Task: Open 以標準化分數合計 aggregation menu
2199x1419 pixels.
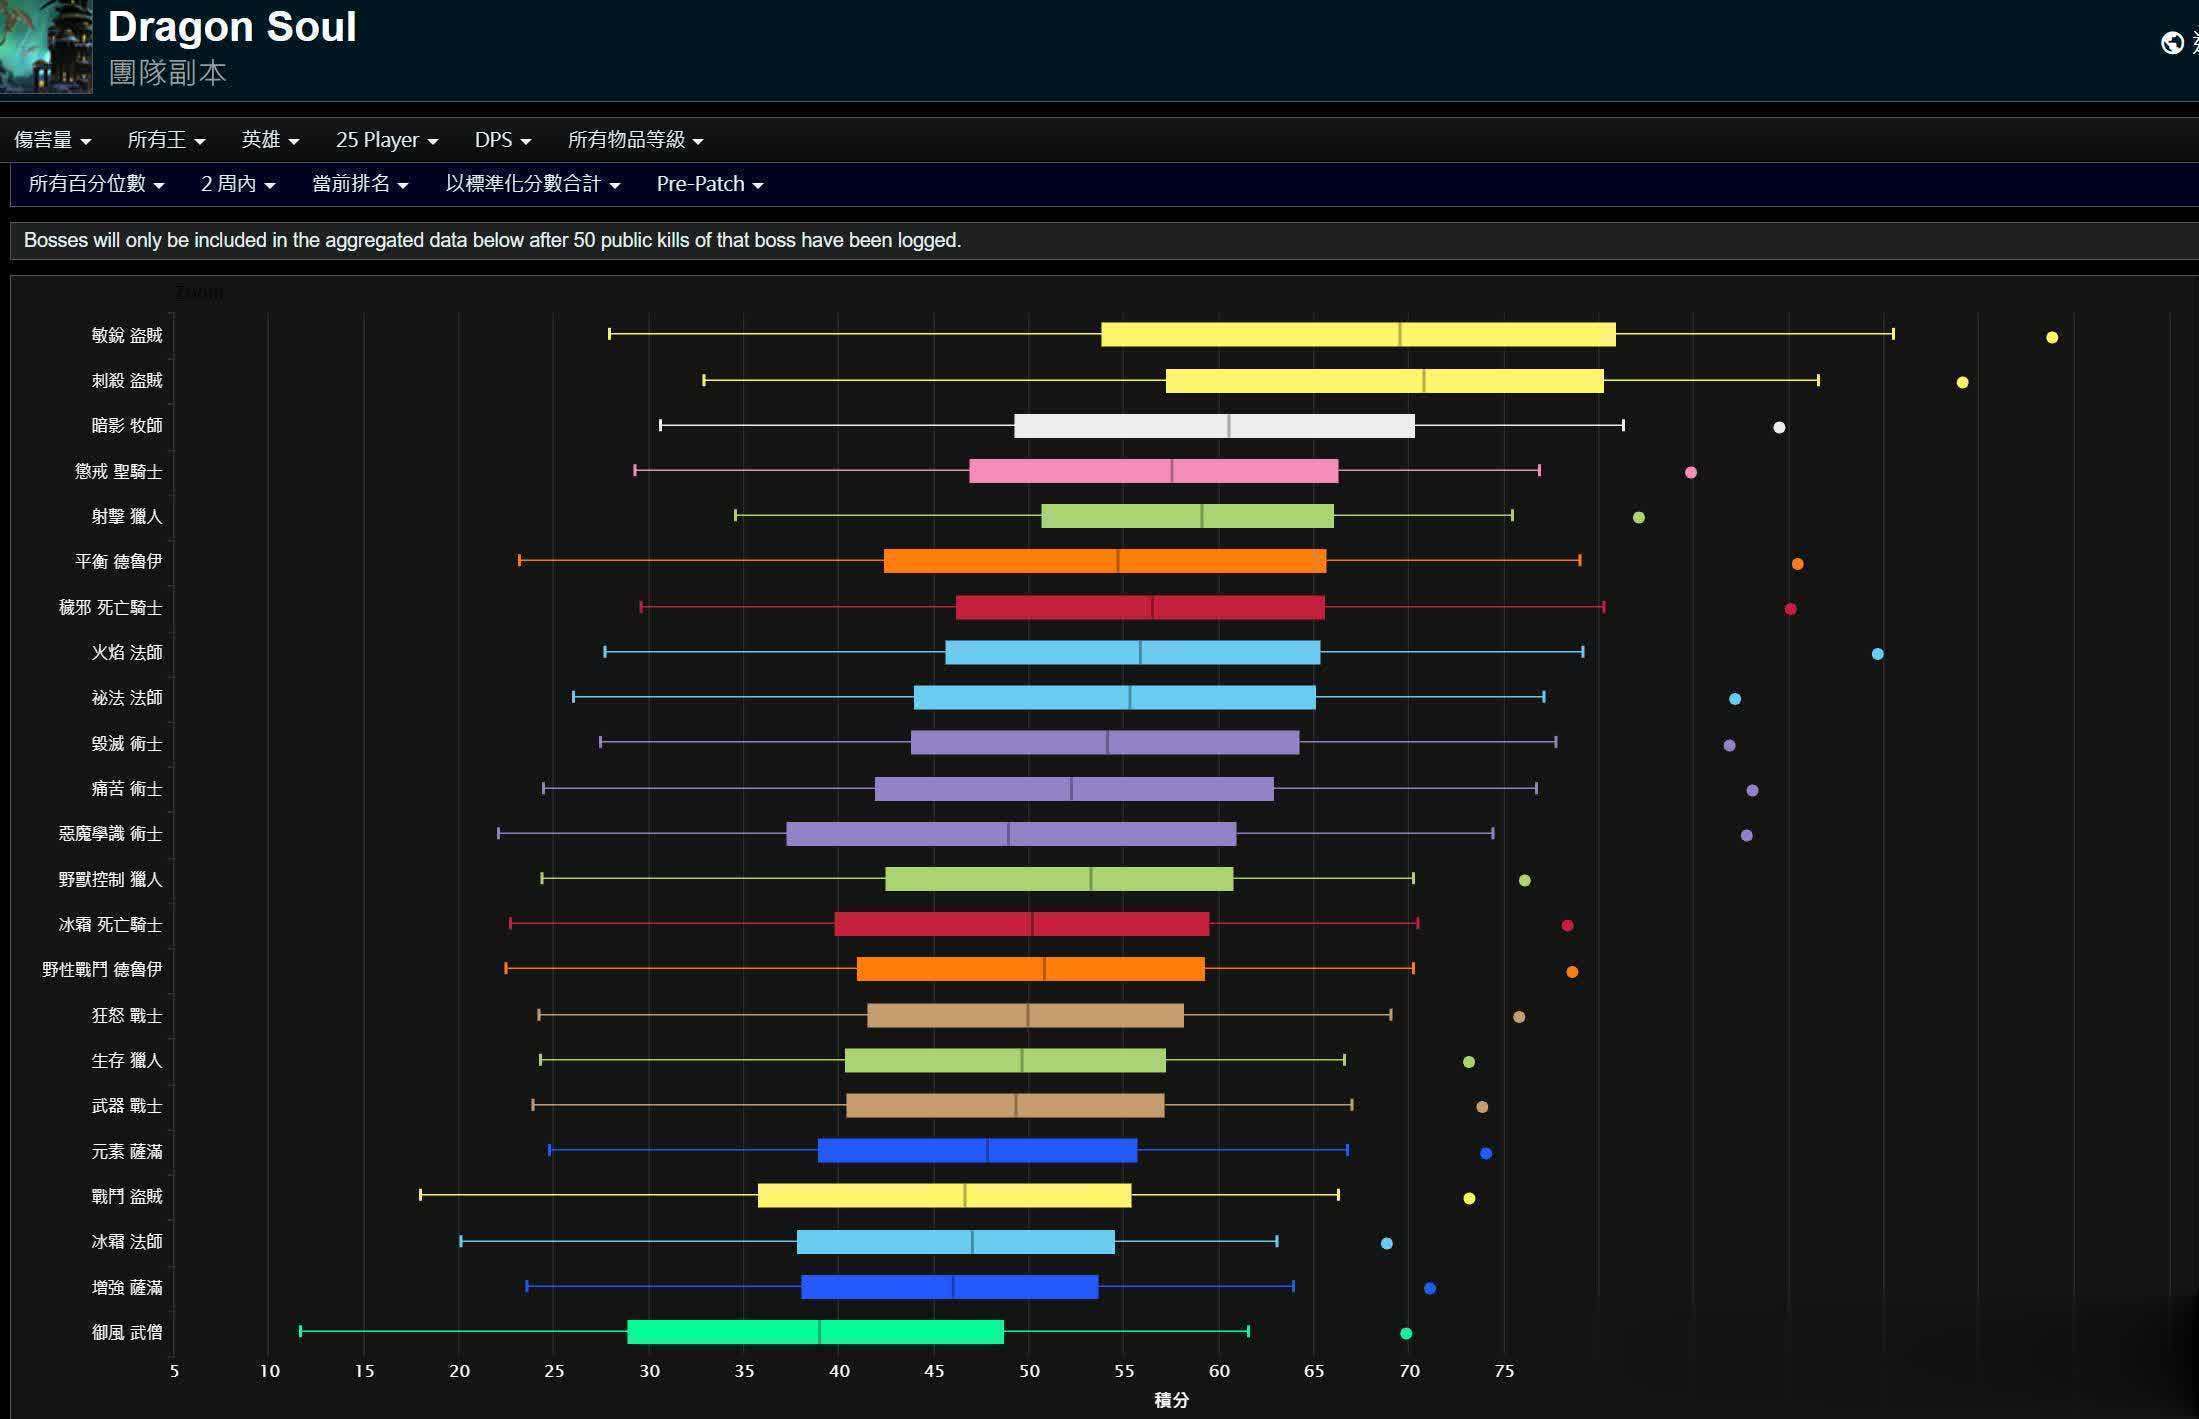Action: click(x=532, y=184)
